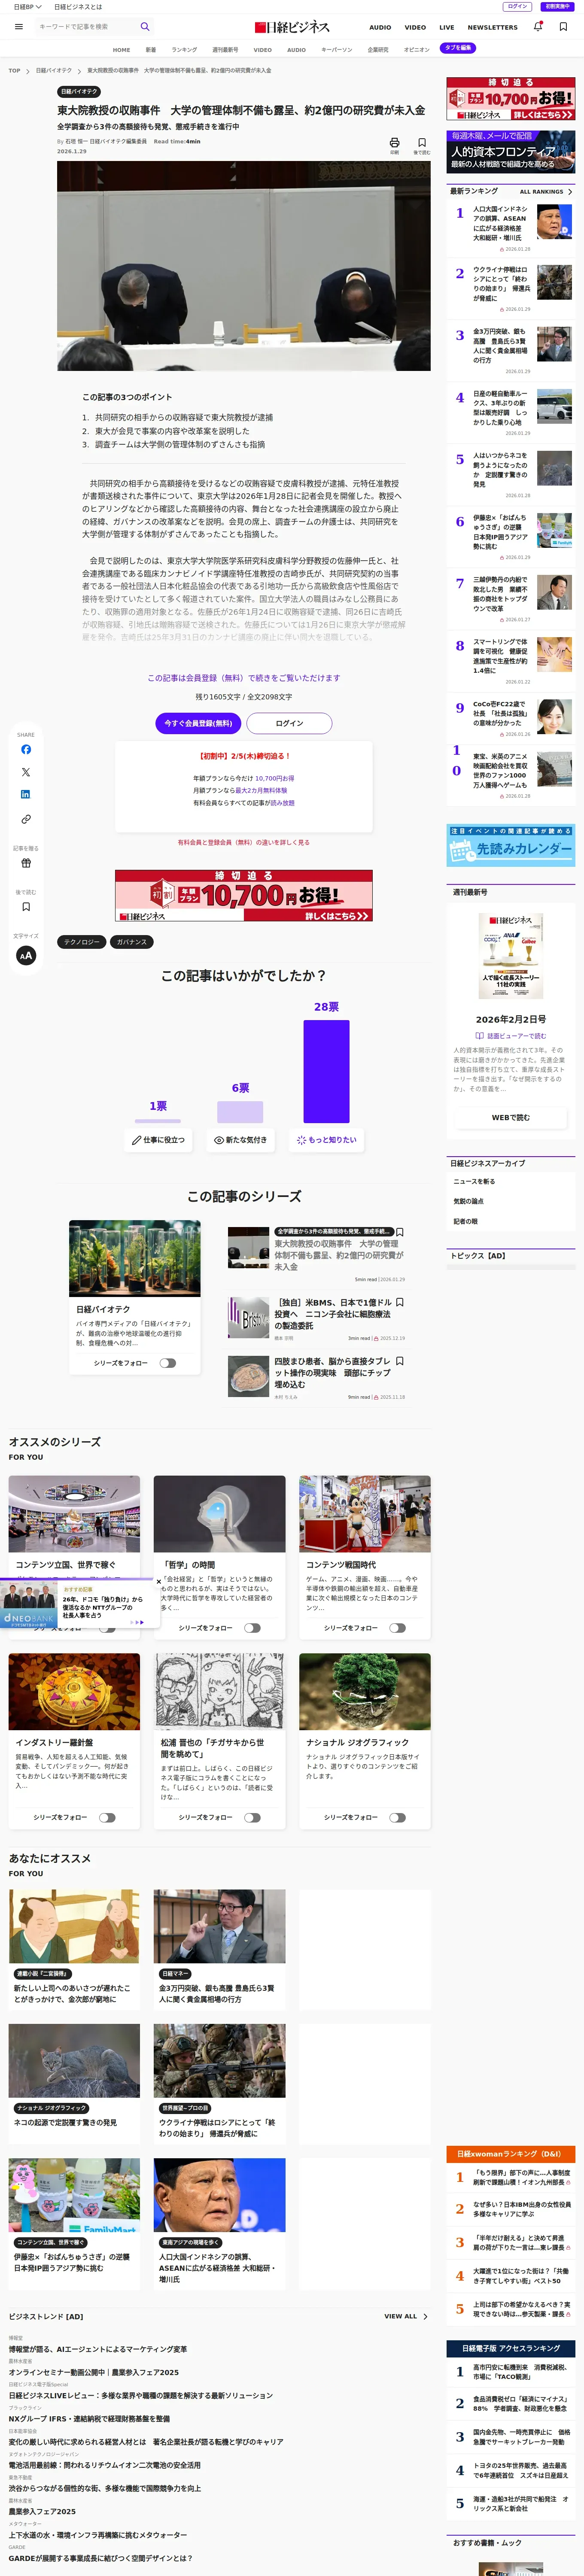584x2576 pixels.
Task: Close the NEOBANK recommendation popup
Action: [x=159, y=1582]
